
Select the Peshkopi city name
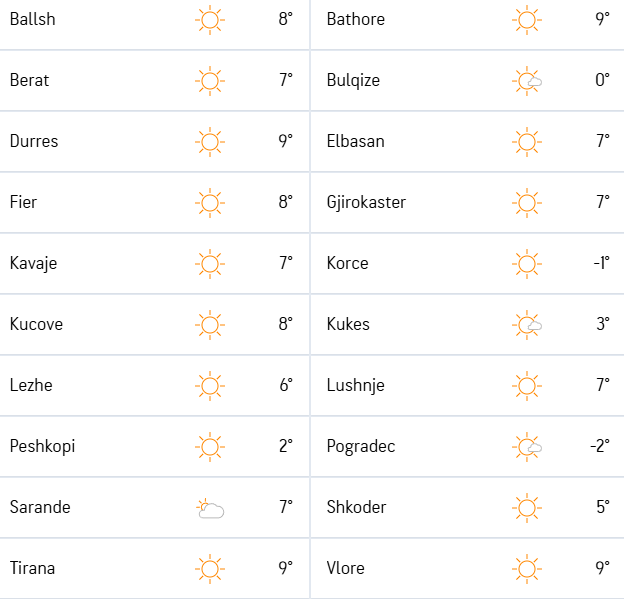(x=42, y=447)
